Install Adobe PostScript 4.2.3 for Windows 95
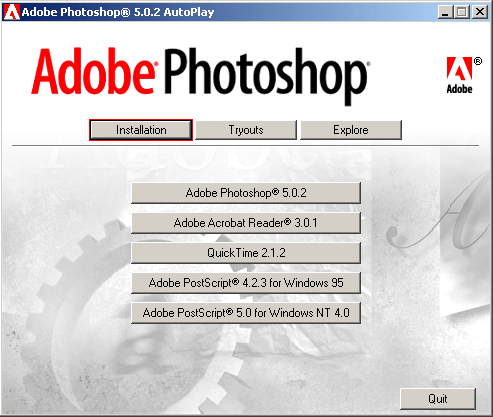Screen dimensions: 493x417 coord(246,283)
